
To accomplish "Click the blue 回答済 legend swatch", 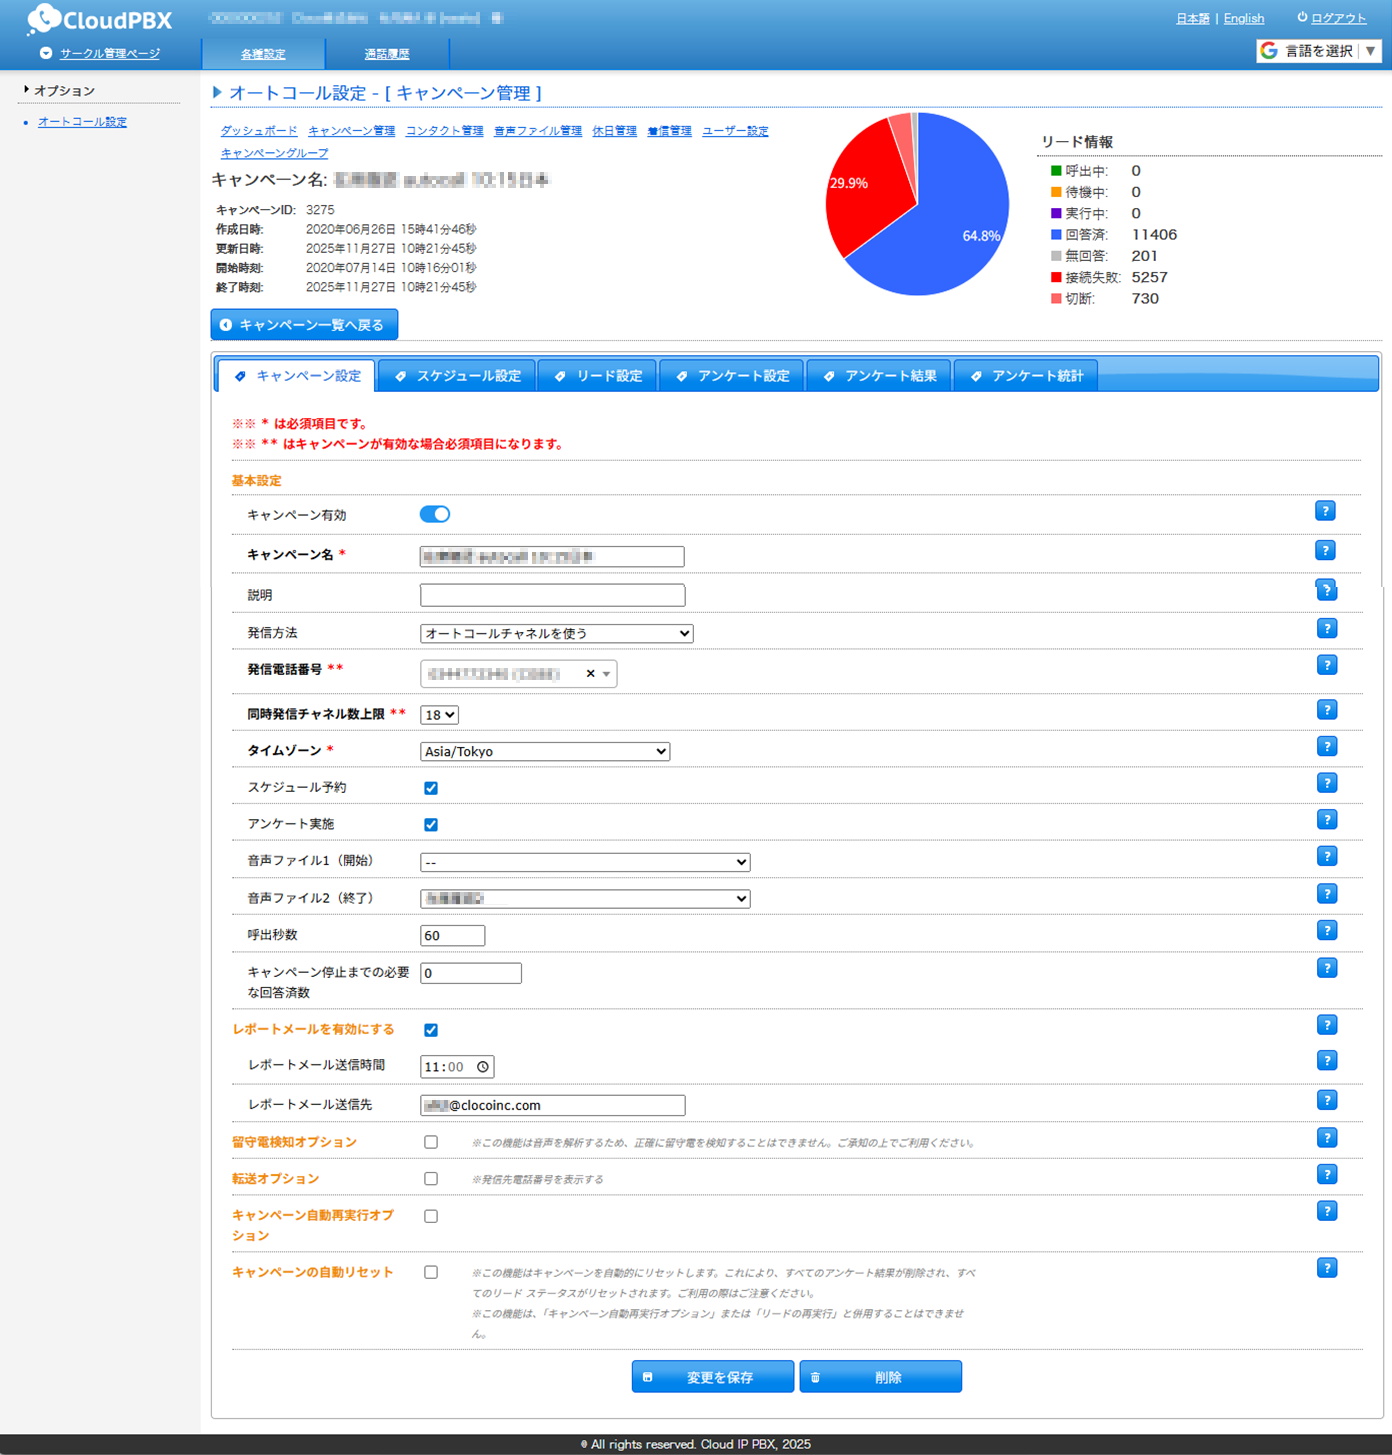I will coord(1056,235).
